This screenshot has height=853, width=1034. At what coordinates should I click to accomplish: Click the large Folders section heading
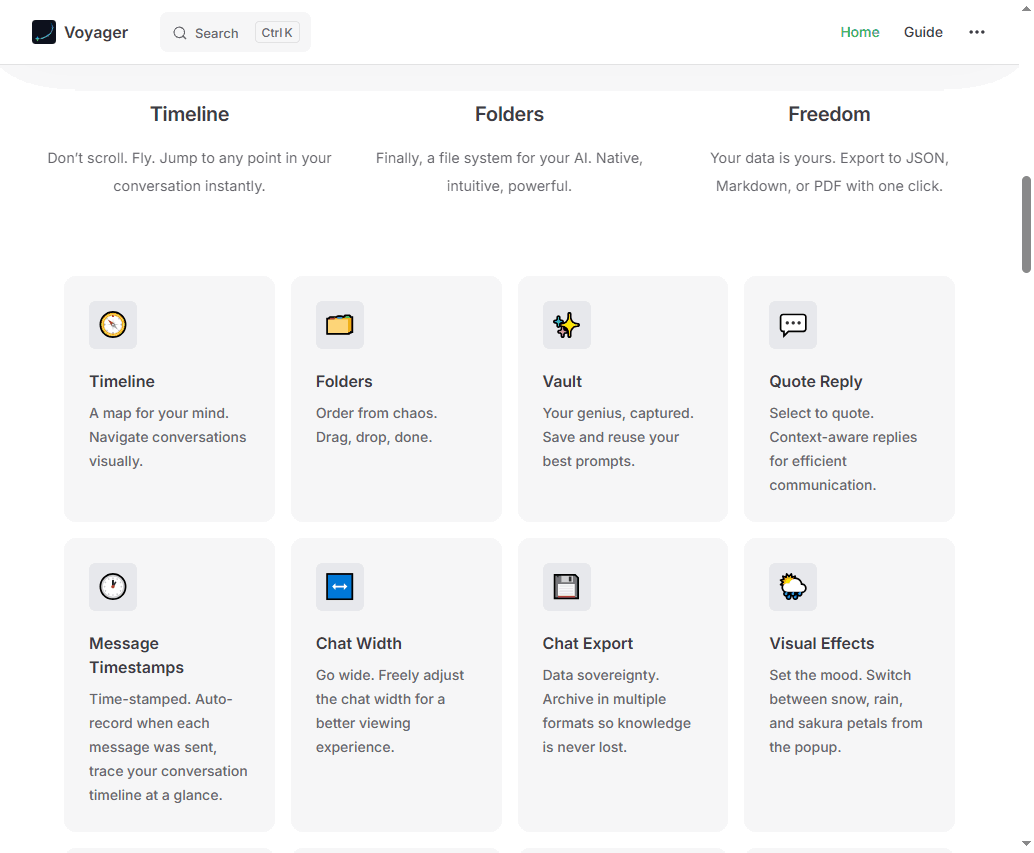pos(509,114)
